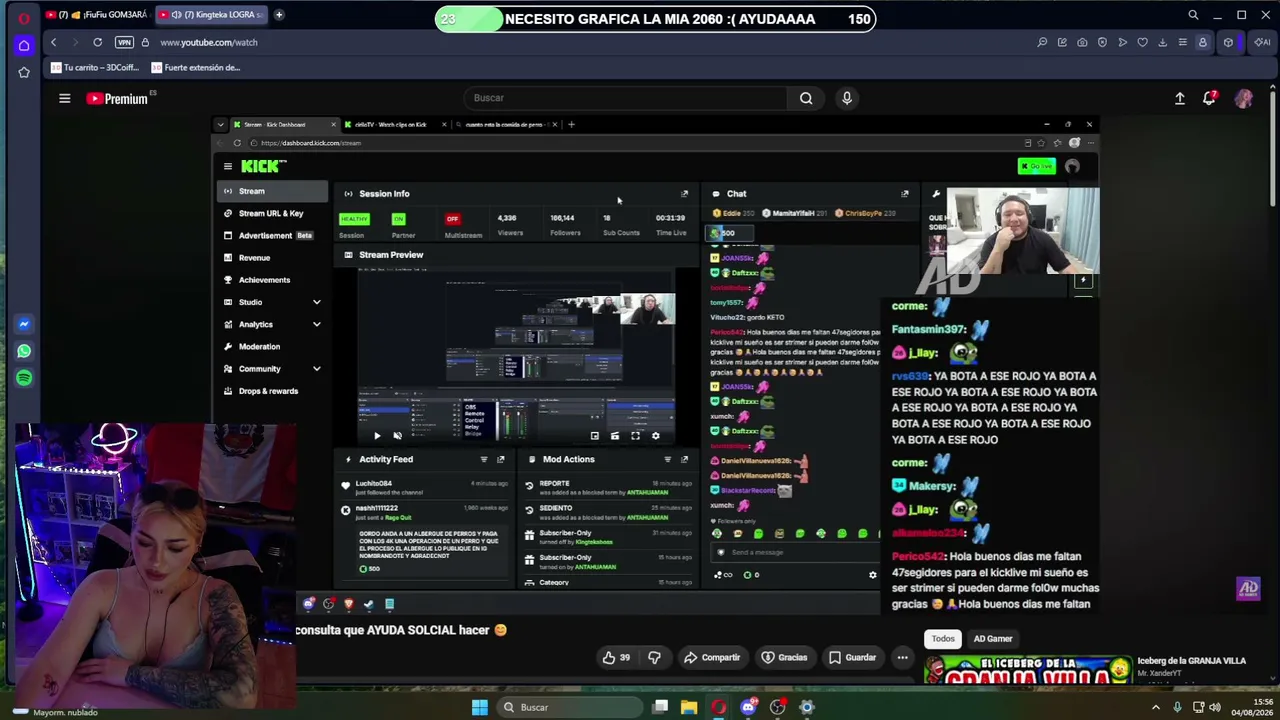The image size is (1280, 720).
Task: Unmute the Kick stream preview
Action: coord(397,436)
